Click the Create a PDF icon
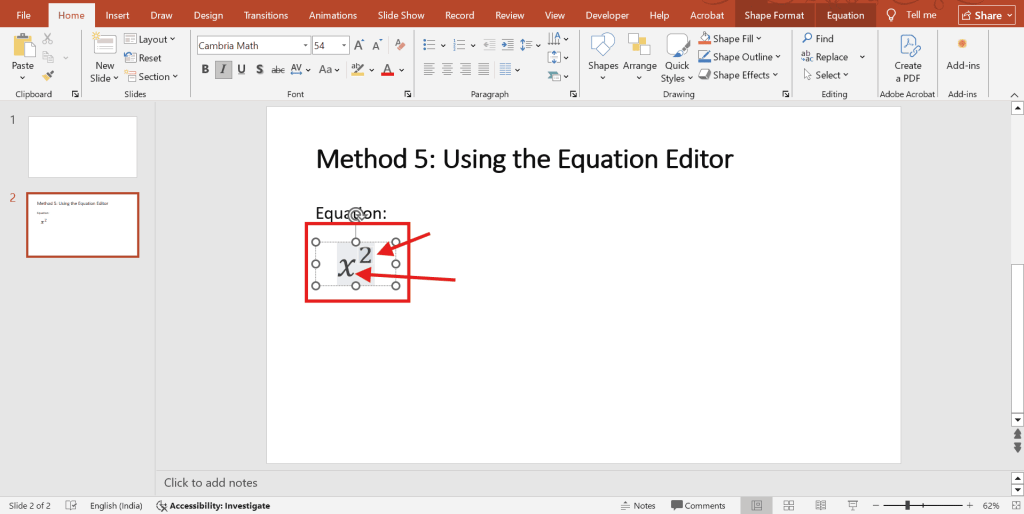The height and width of the screenshot is (514, 1024). coord(908,57)
